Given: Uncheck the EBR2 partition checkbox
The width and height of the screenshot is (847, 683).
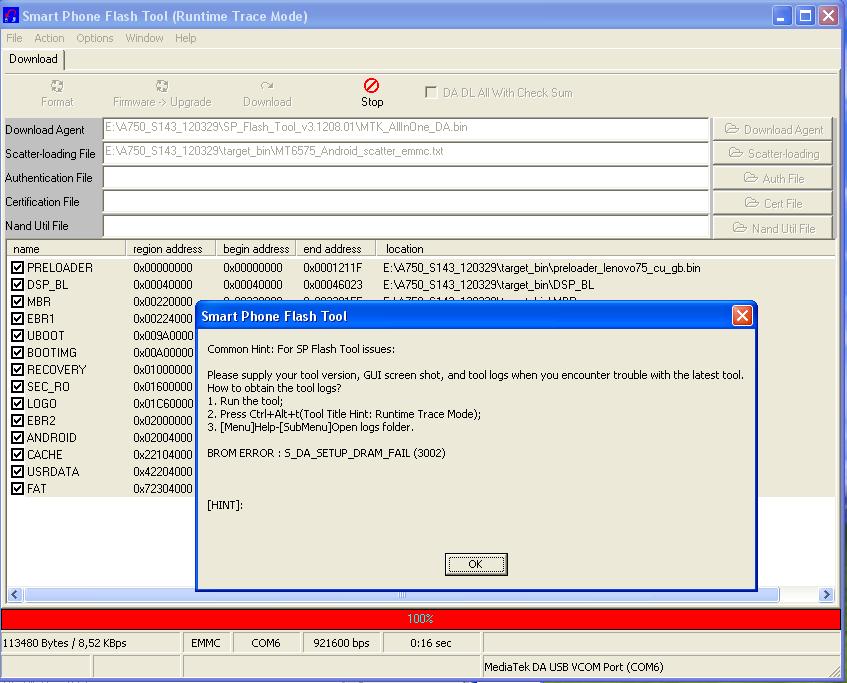Looking at the screenshot, I should (17, 420).
